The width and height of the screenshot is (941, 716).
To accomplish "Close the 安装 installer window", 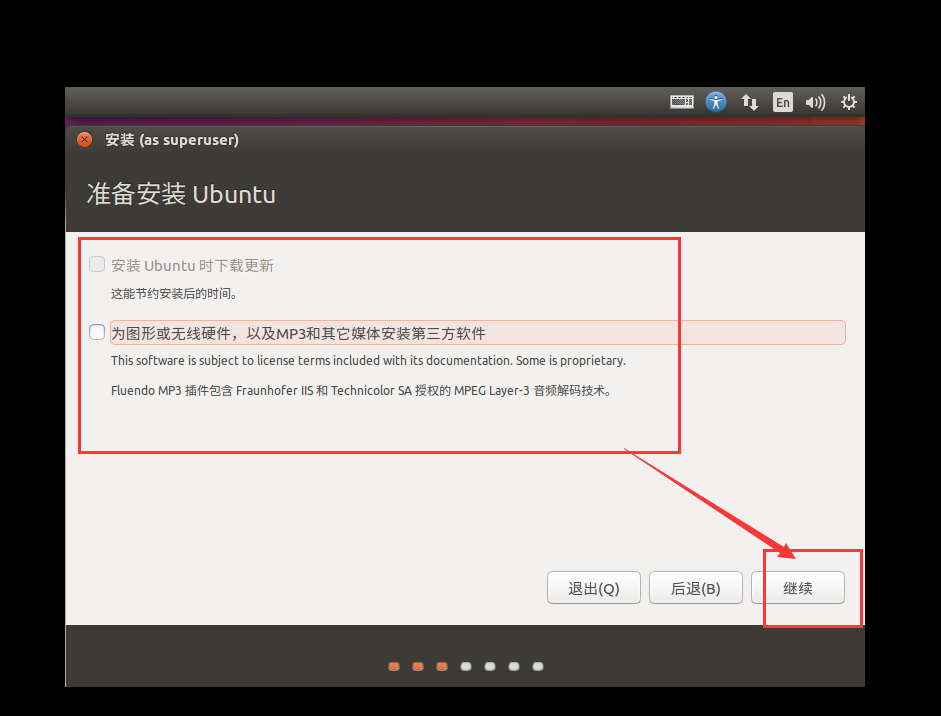I will coord(85,140).
